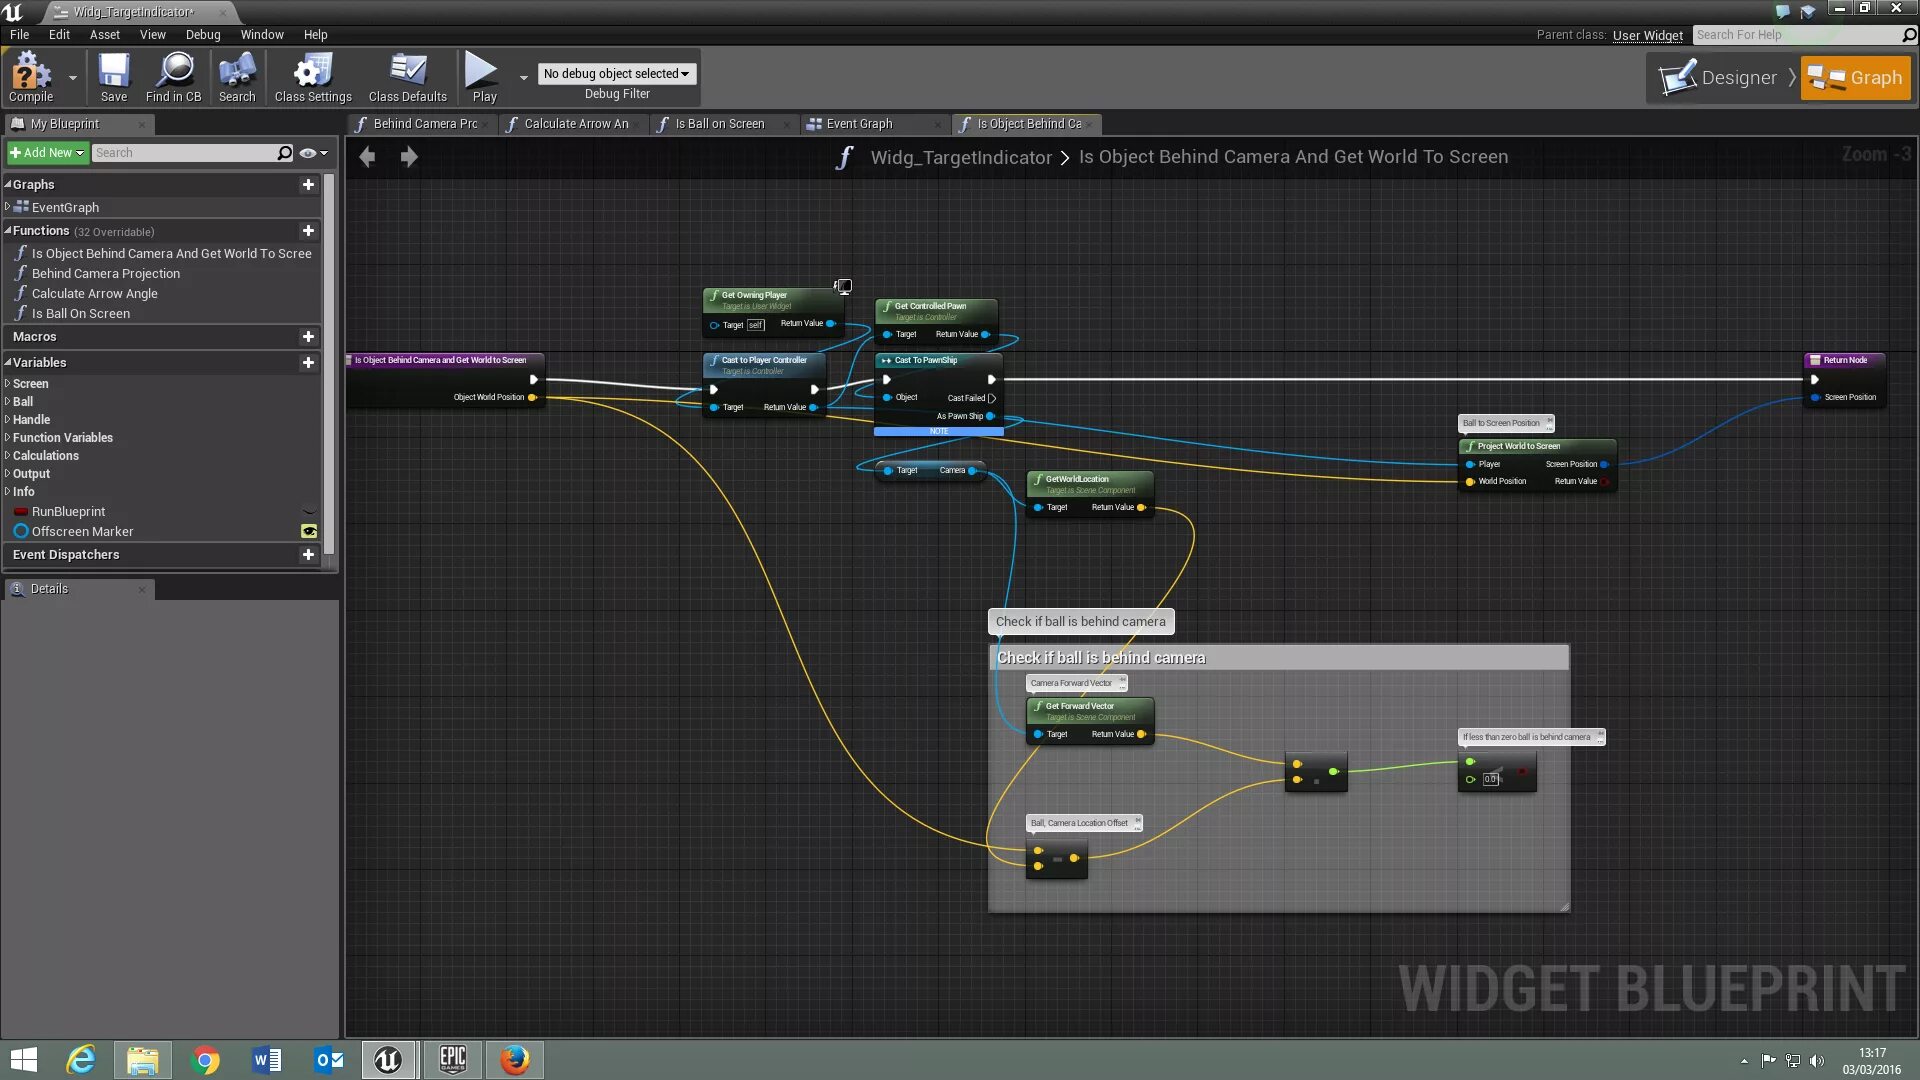
Task: Select Behind Camera Projection function
Action: (105, 273)
